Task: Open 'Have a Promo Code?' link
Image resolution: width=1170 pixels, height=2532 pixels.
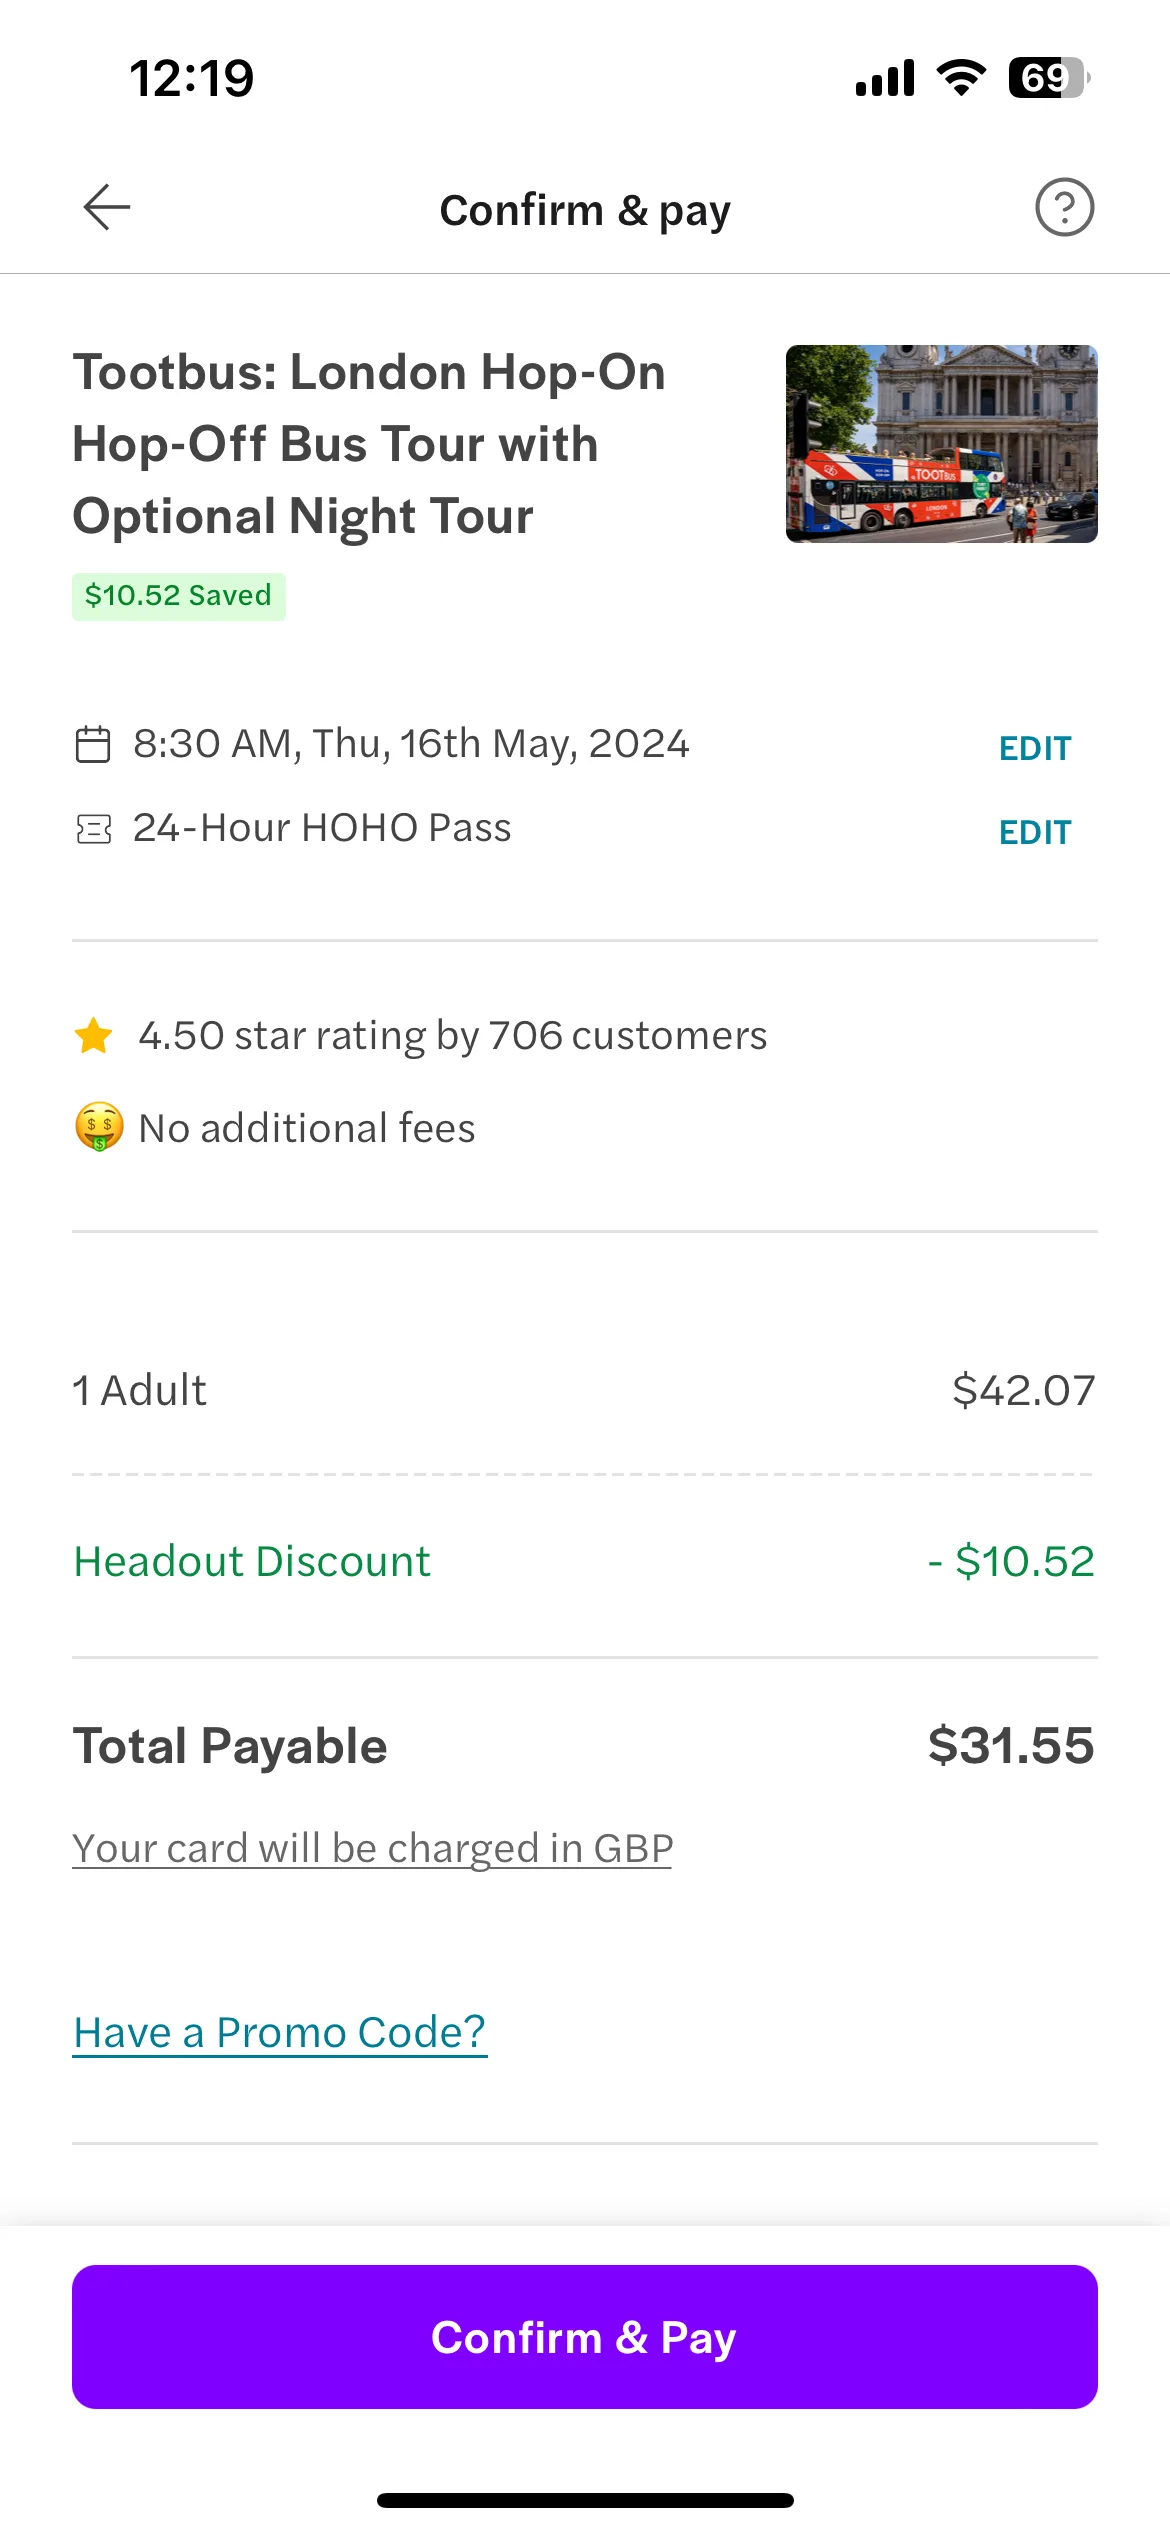Action: coord(280,2032)
